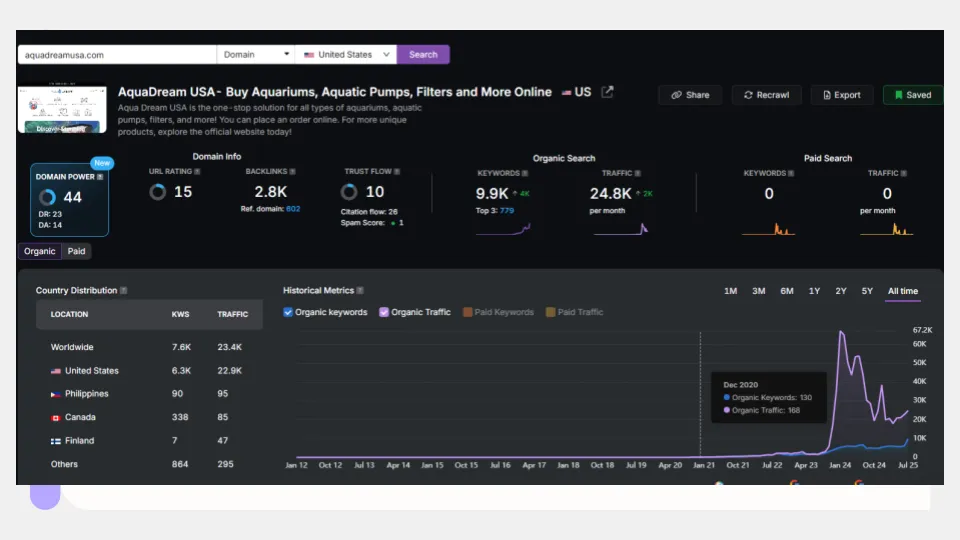The image size is (960, 540).
Task: Click the Paid Search Traffic info icon
Action: tap(904, 173)
